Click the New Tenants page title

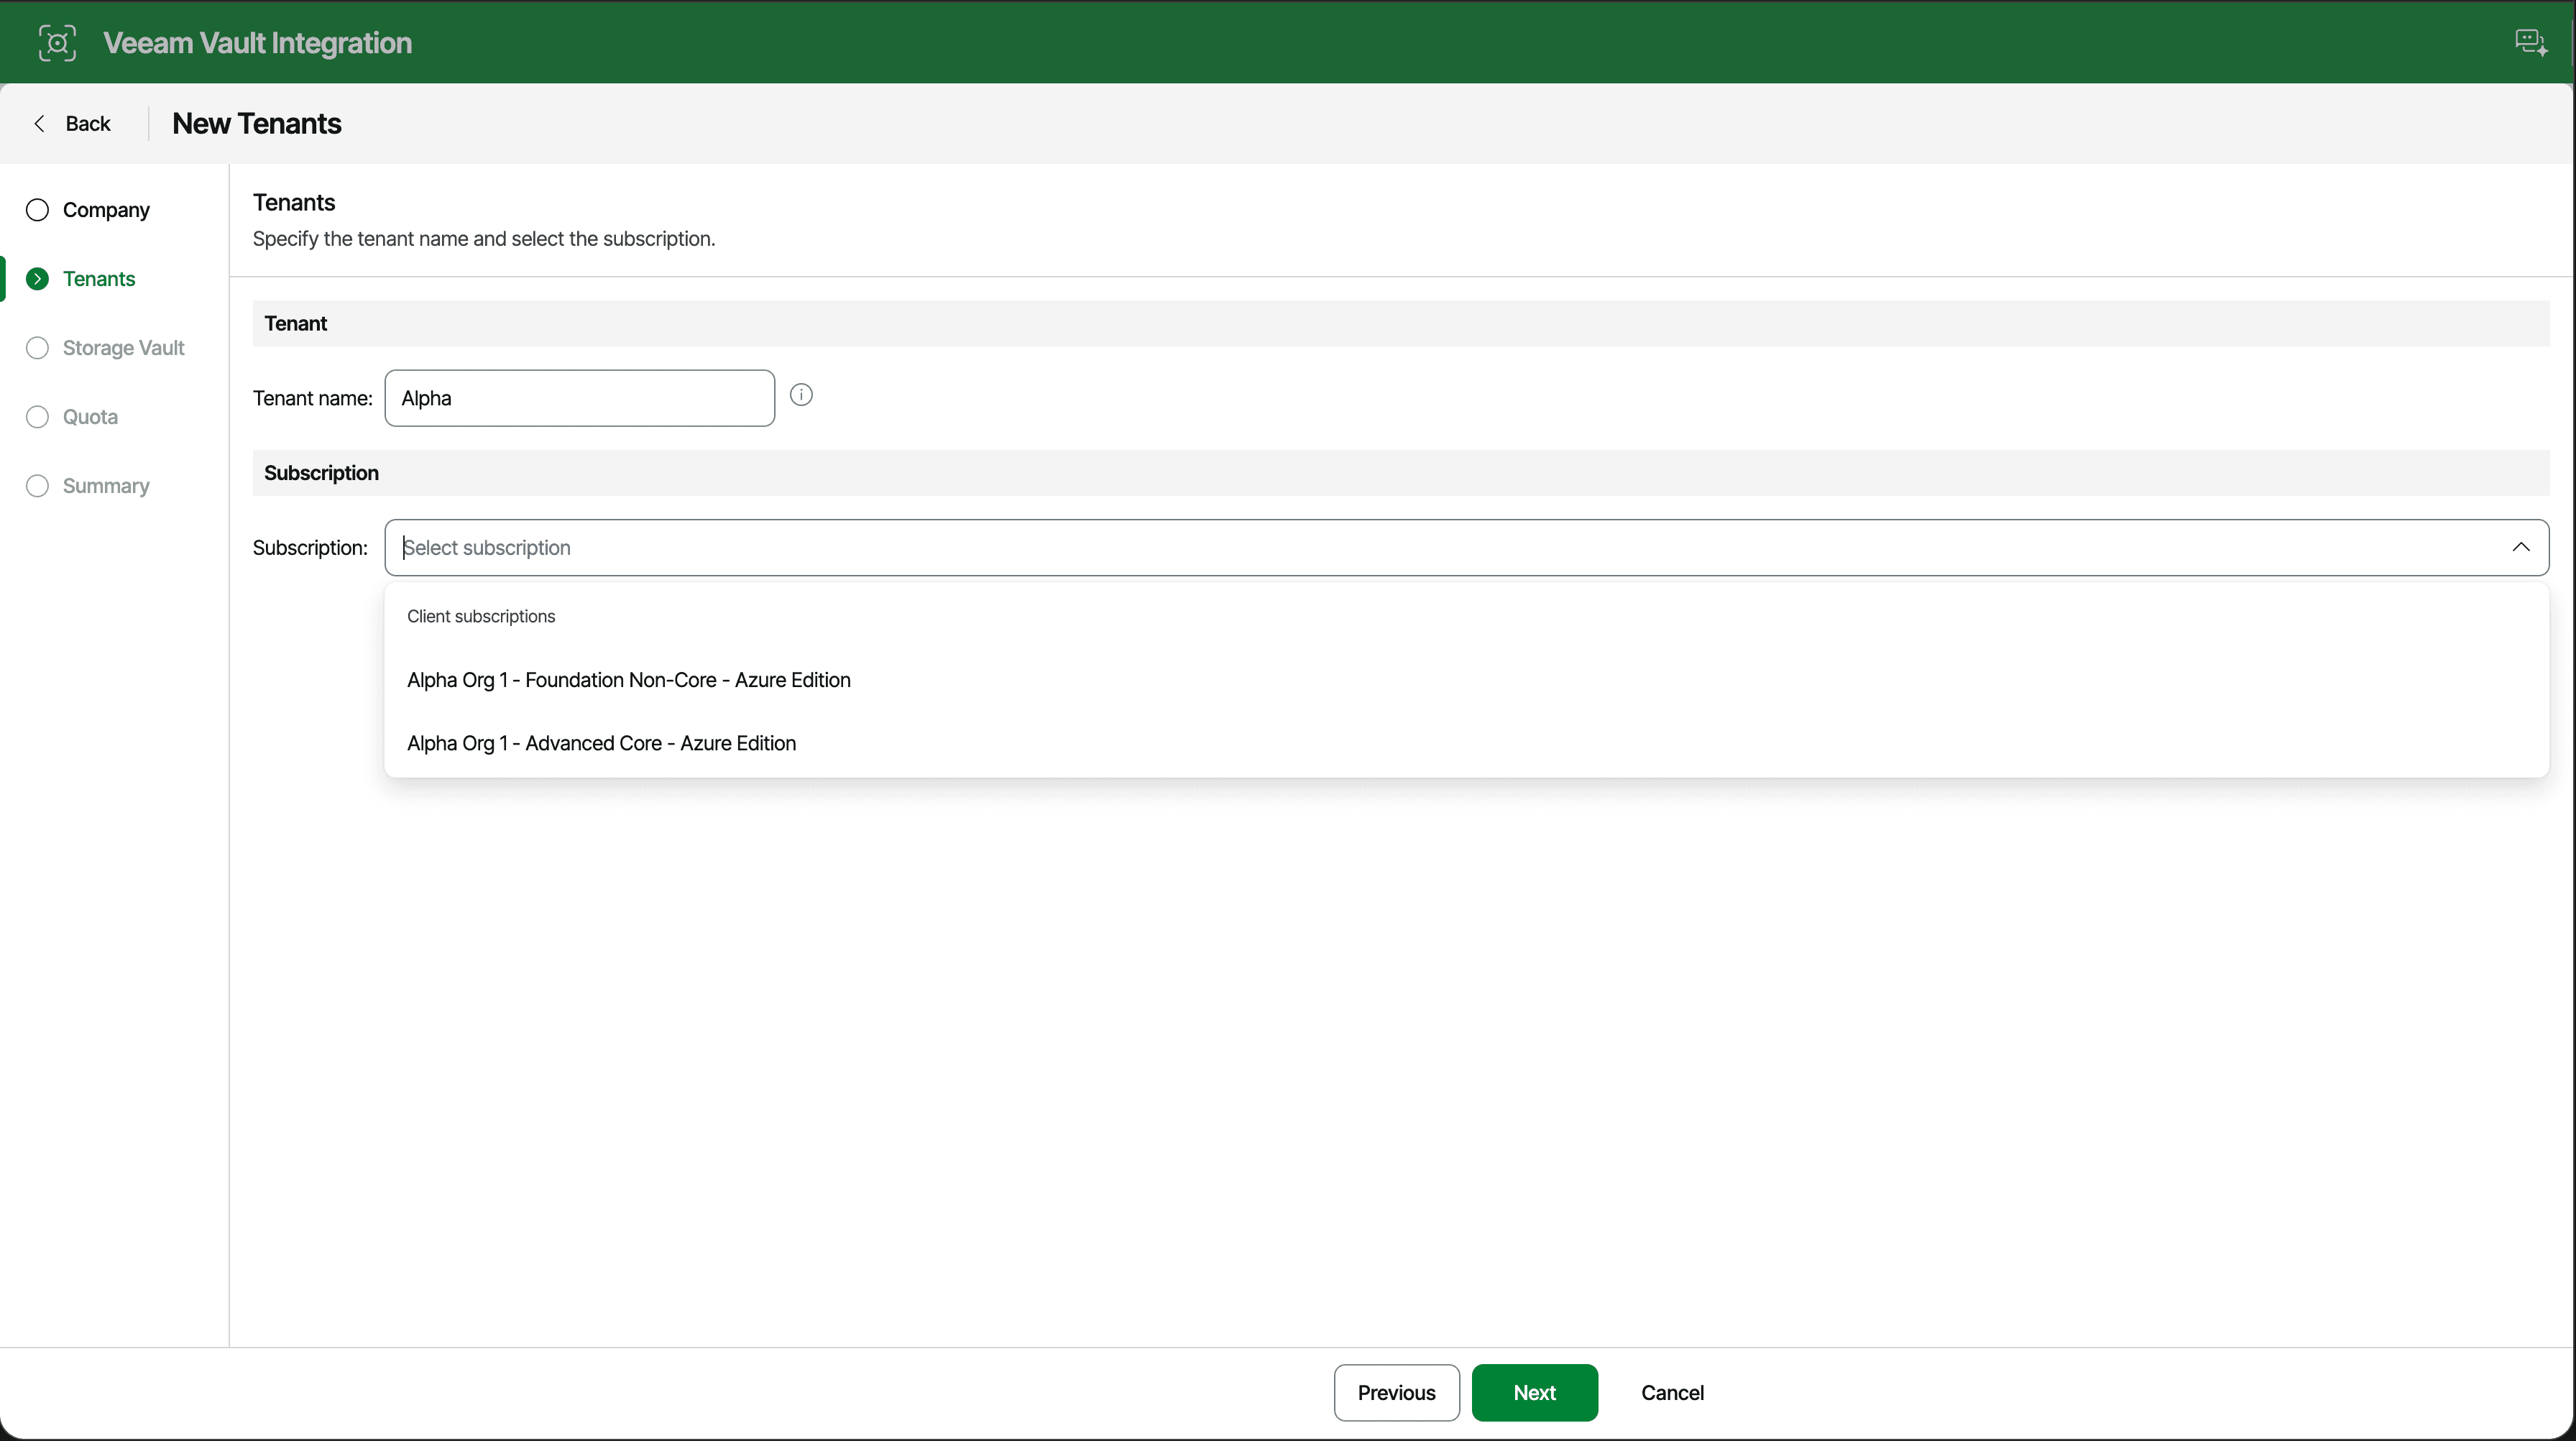pos(257,123)
